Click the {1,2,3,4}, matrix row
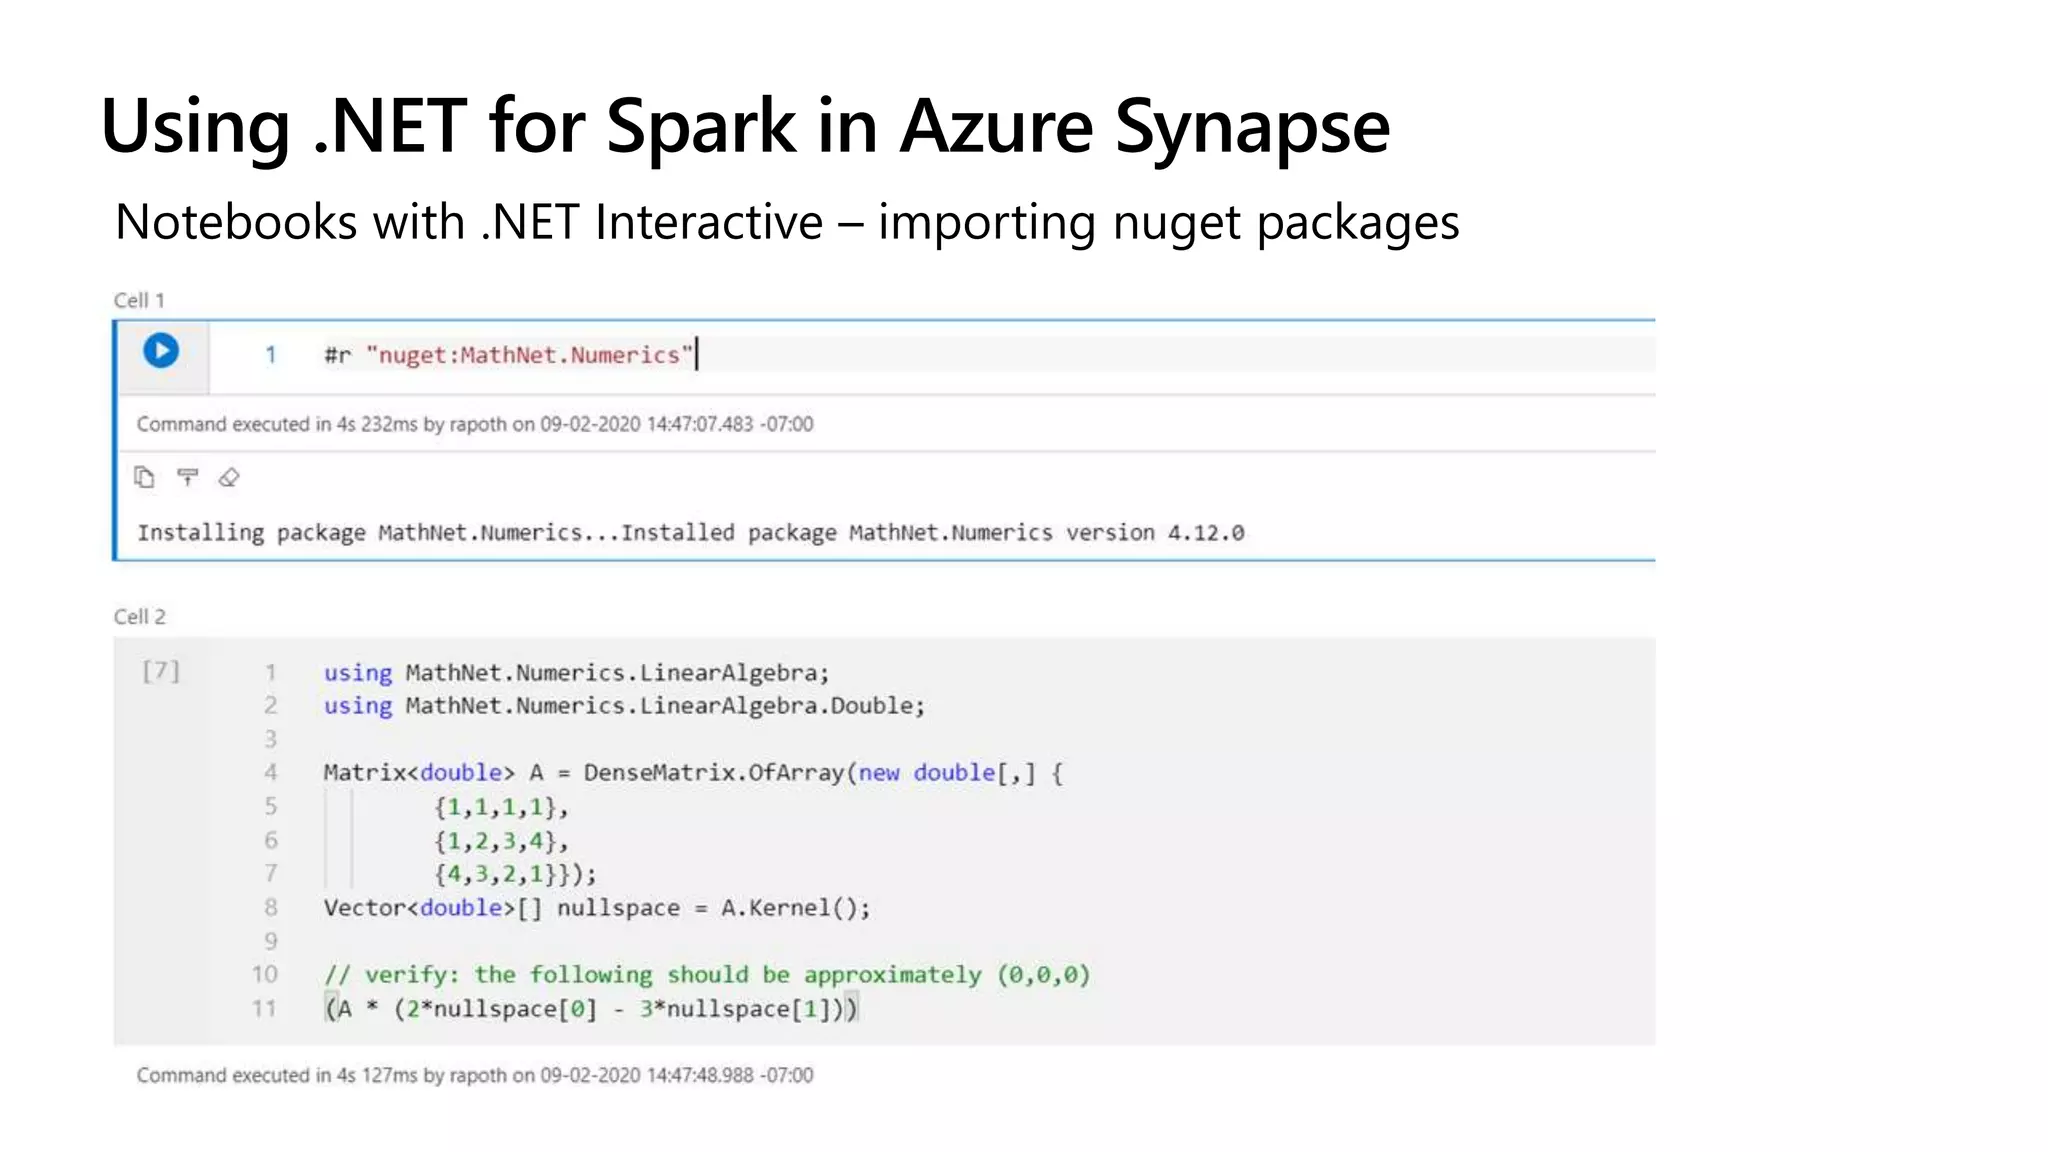The width and height of the screenshot is (2048, 1152). pos(501,841)
